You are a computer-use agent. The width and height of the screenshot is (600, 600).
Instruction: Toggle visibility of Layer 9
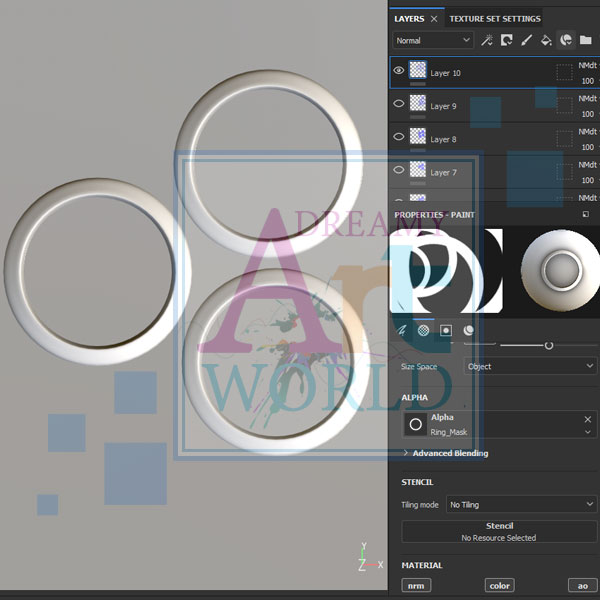click(399, 103)
